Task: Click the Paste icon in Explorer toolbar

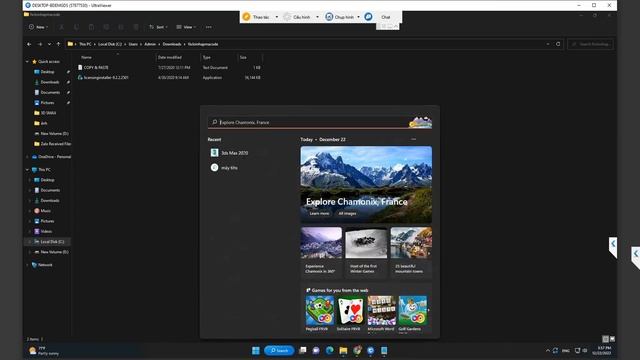Action: point(91,27)
